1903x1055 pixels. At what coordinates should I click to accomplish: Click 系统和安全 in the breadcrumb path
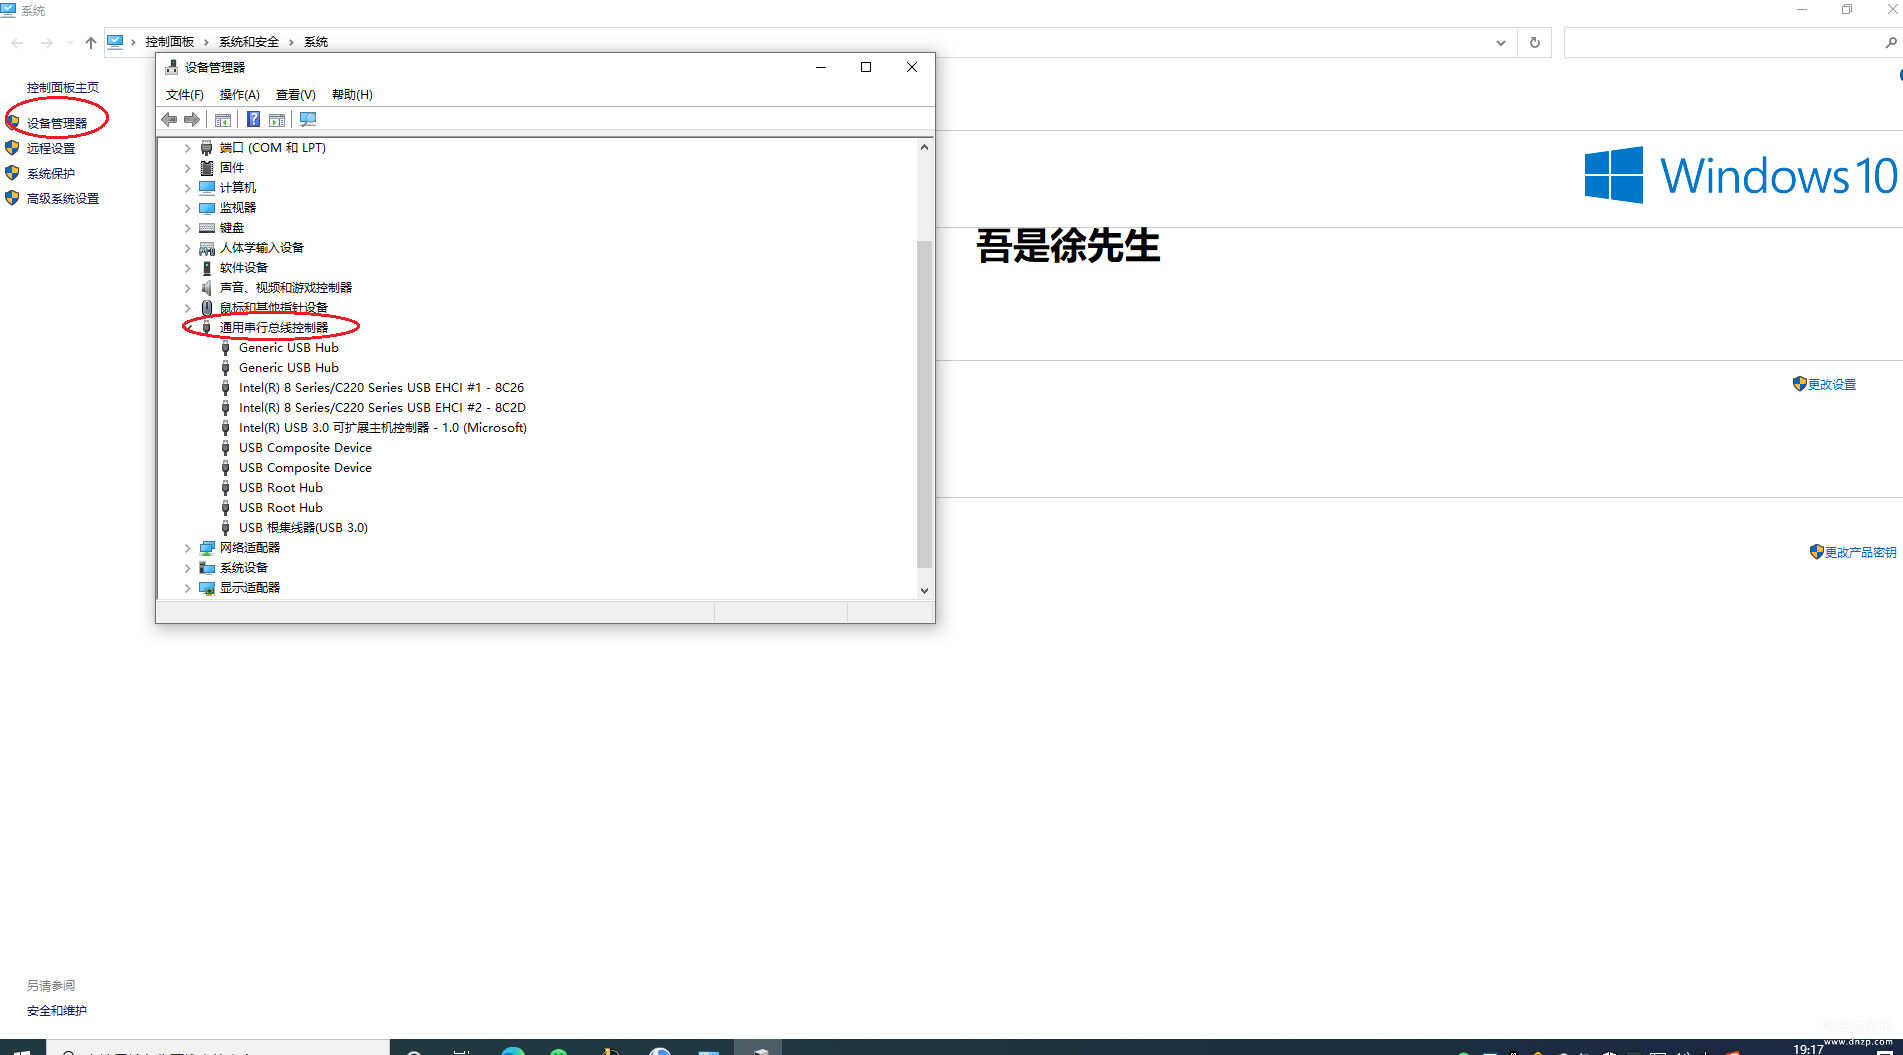pos(249,42)
